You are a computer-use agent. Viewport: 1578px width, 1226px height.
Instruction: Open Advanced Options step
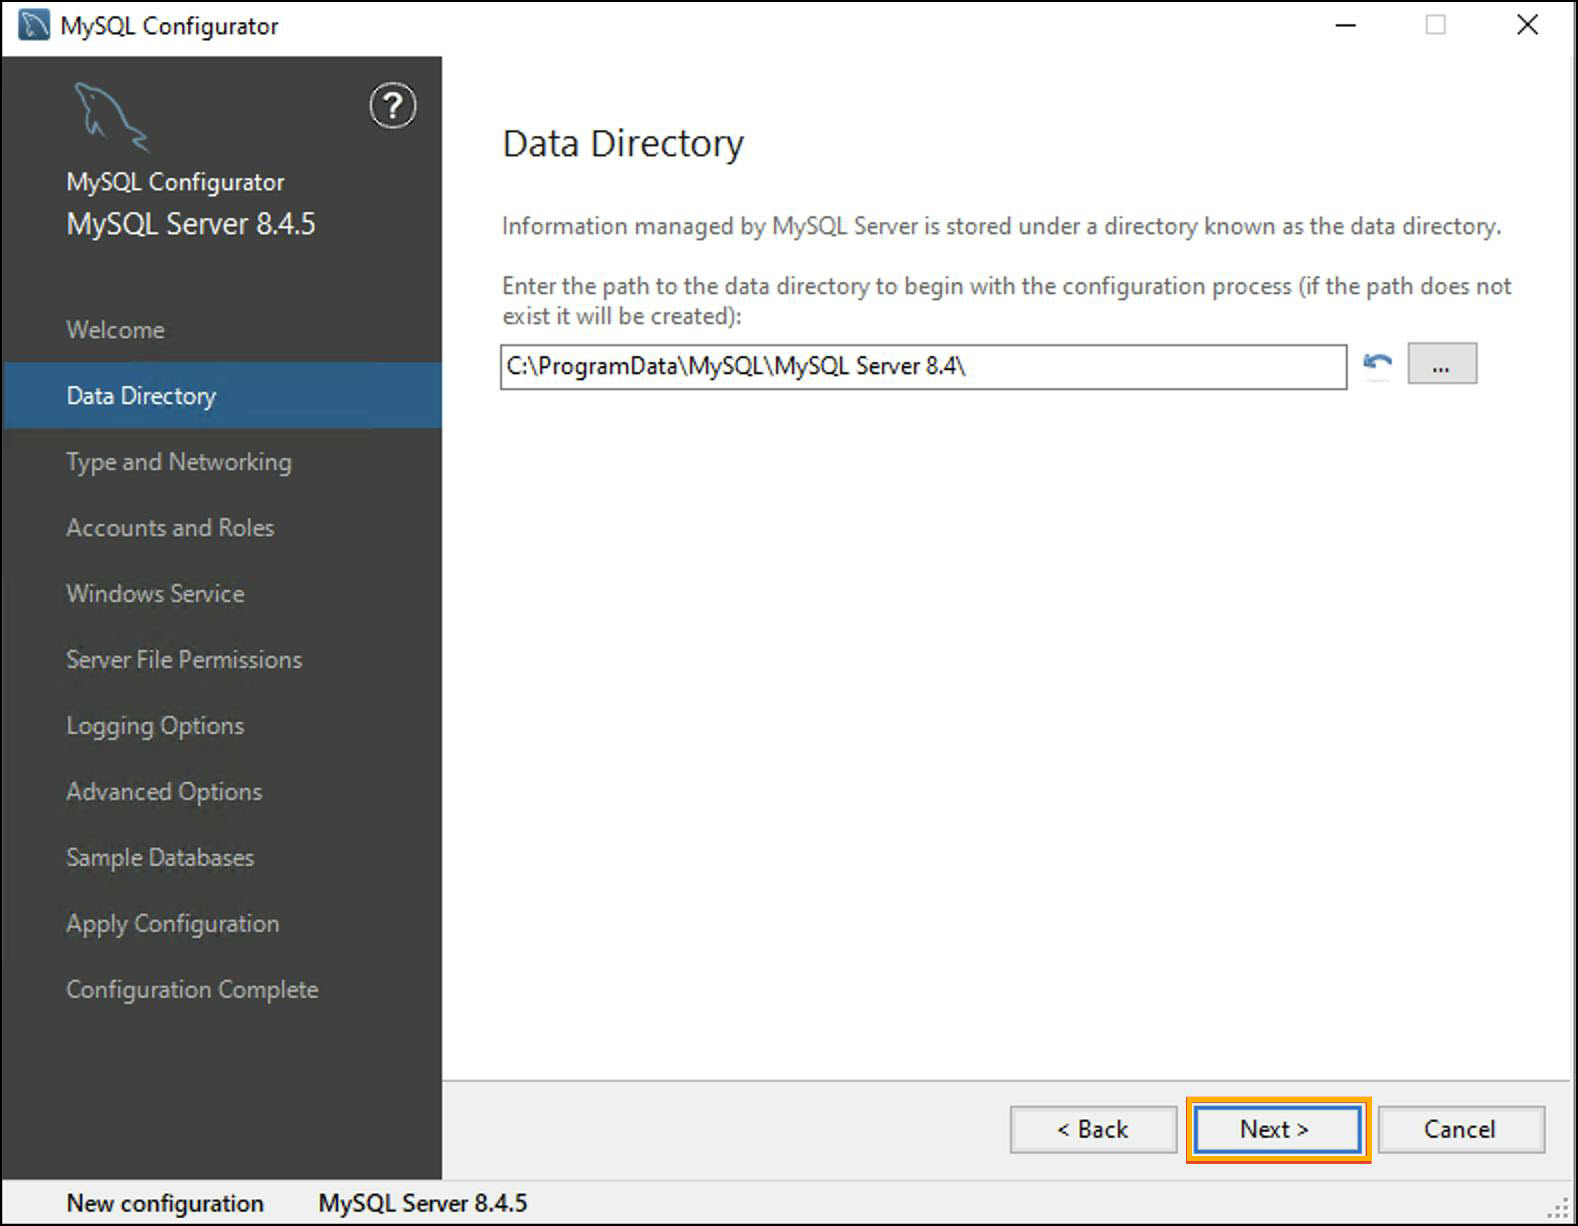(164, 792)
